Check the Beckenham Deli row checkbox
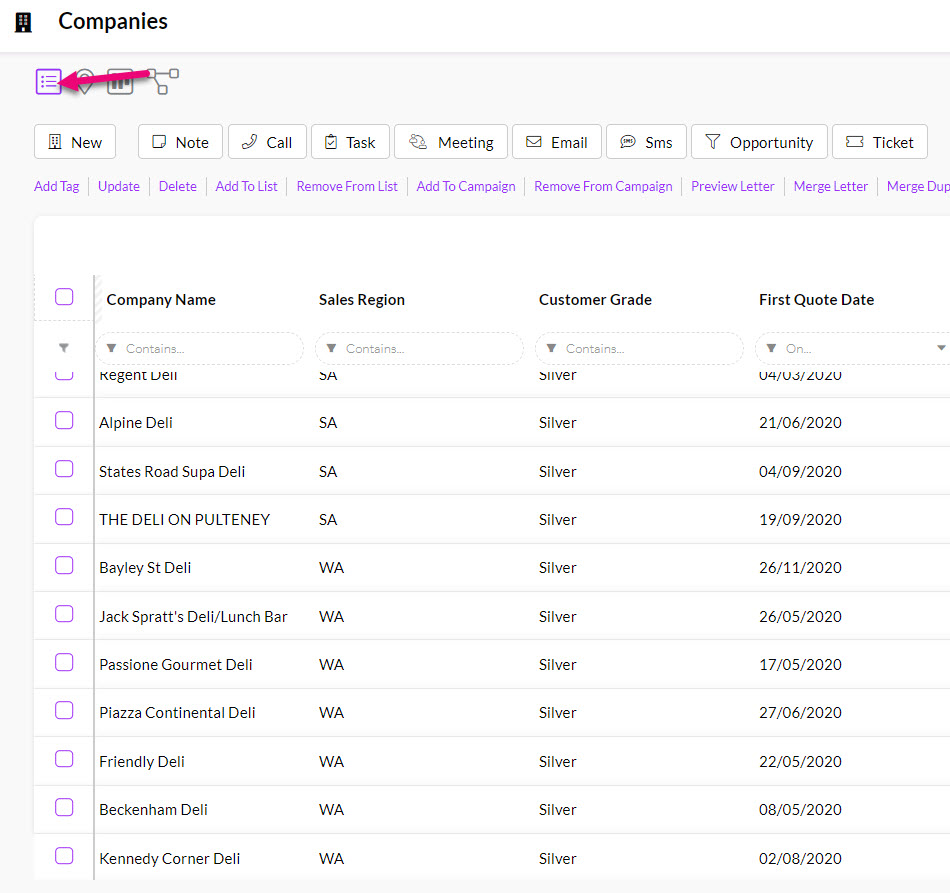The image size is (950, 893). pos(64,807)
